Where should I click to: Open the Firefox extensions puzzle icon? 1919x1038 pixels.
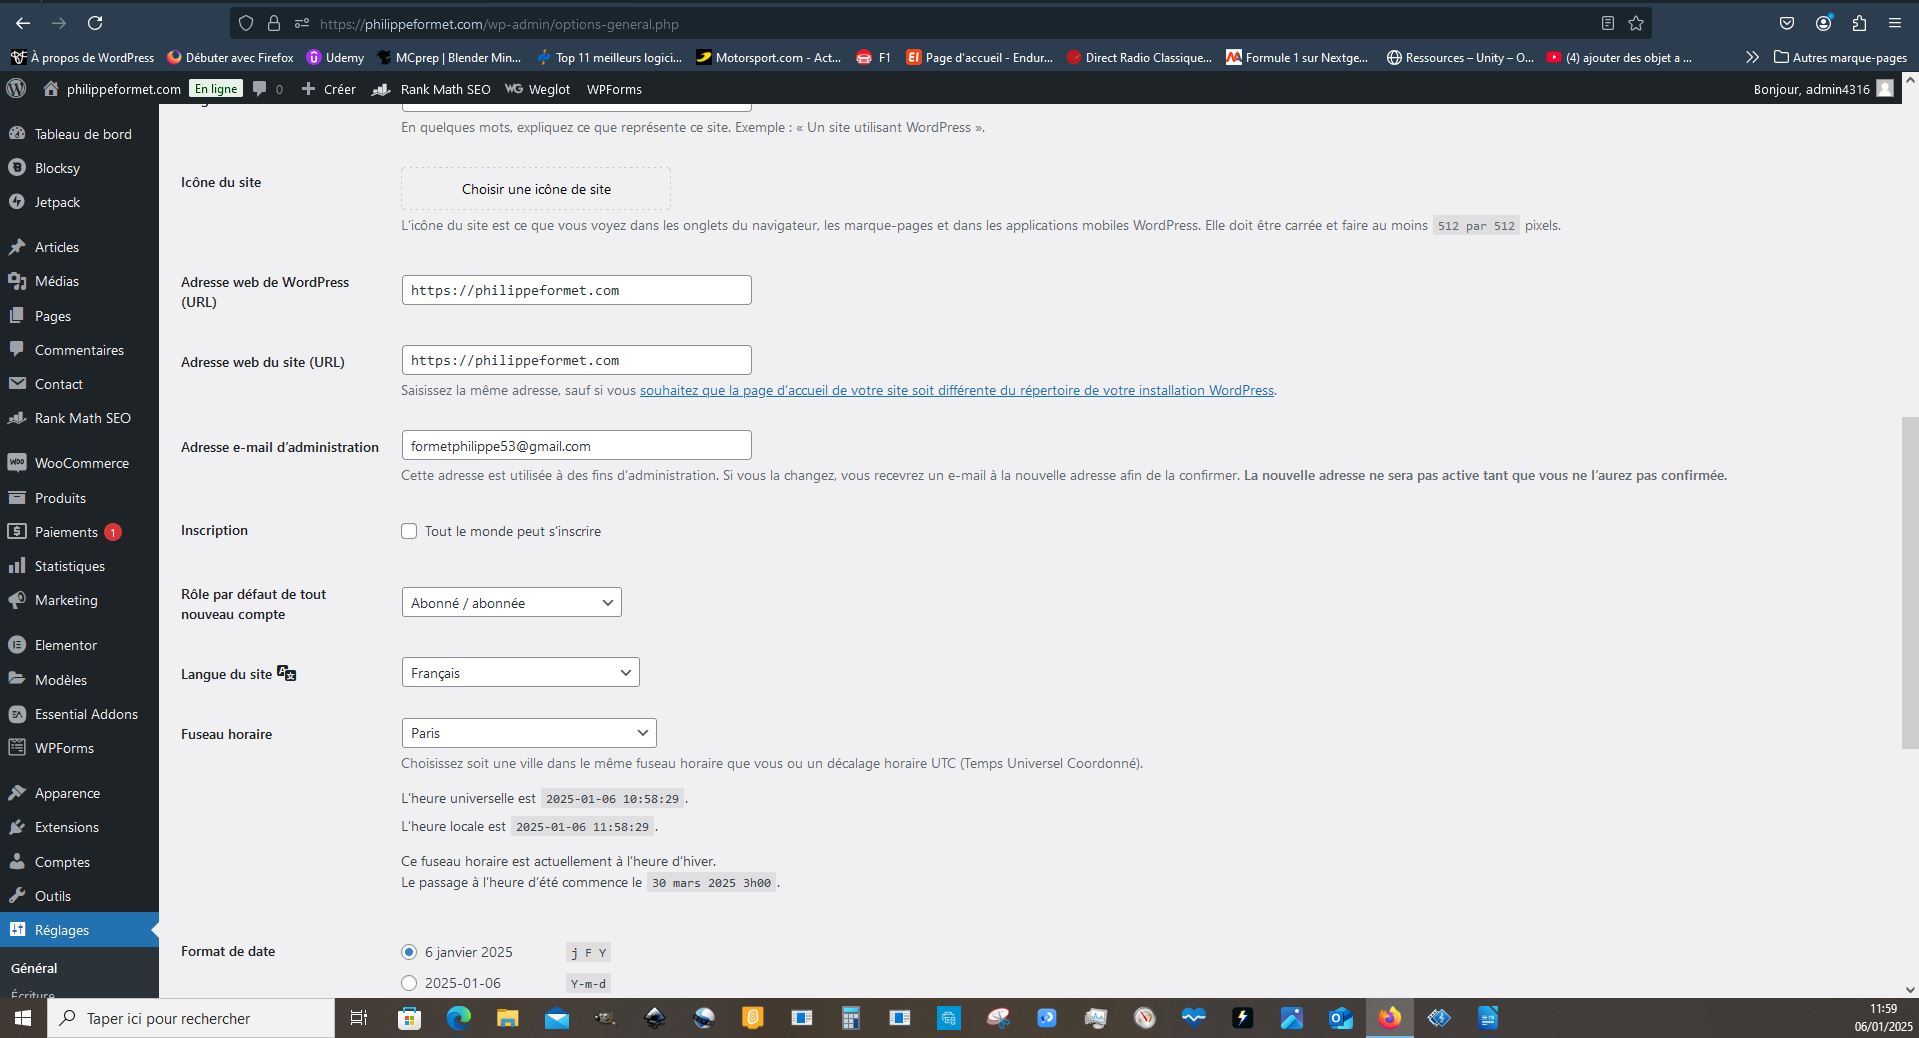coord(1859,23)
